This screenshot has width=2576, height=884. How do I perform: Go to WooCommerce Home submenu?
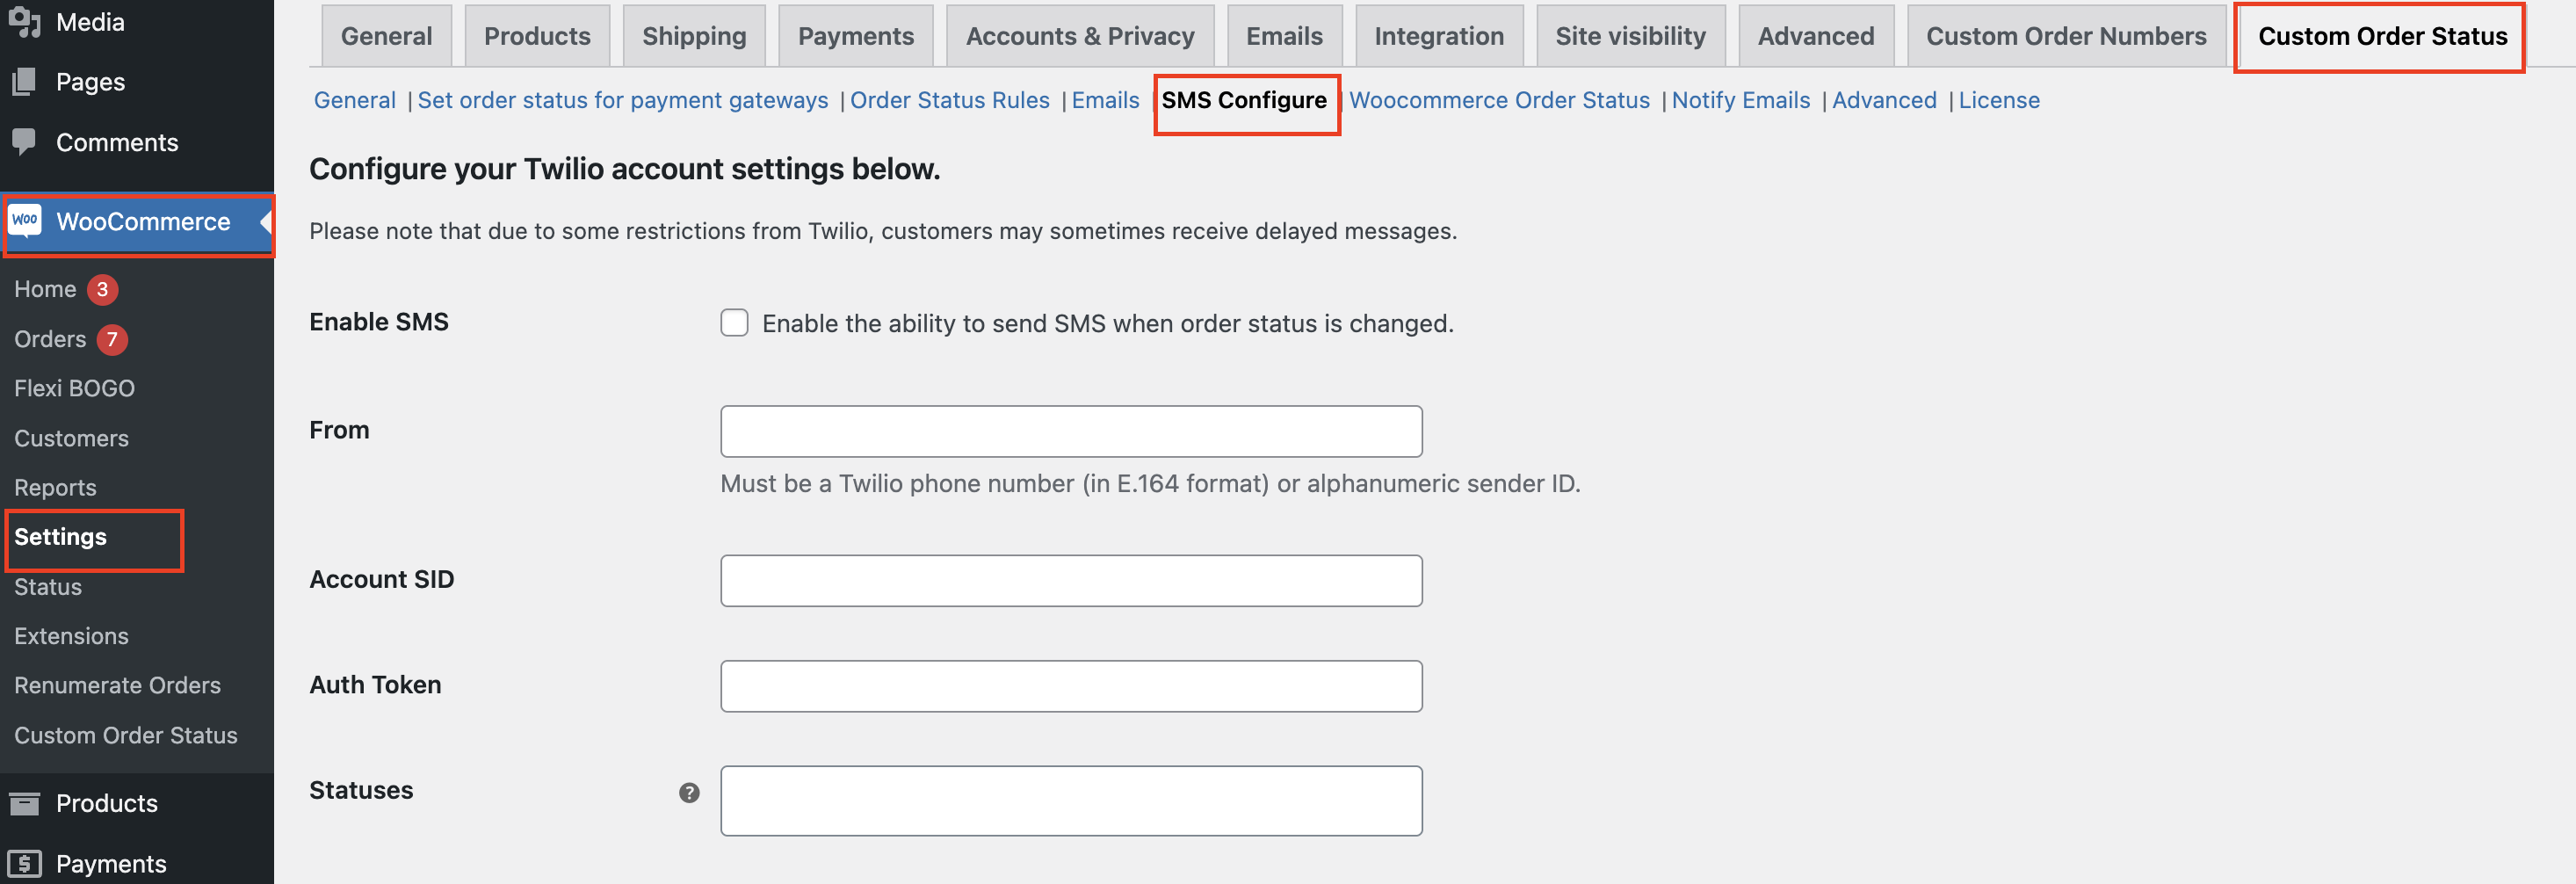point(45,289)
